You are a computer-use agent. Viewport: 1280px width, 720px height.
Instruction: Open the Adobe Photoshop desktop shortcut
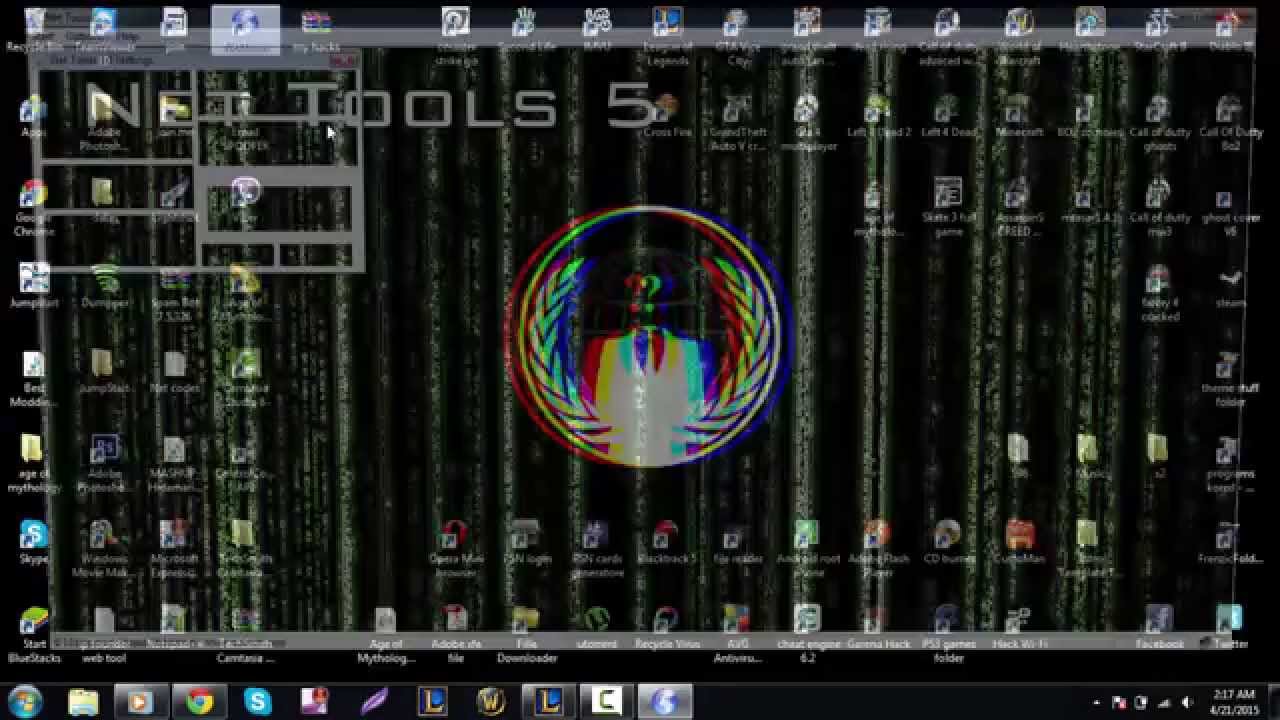(104, 464)
